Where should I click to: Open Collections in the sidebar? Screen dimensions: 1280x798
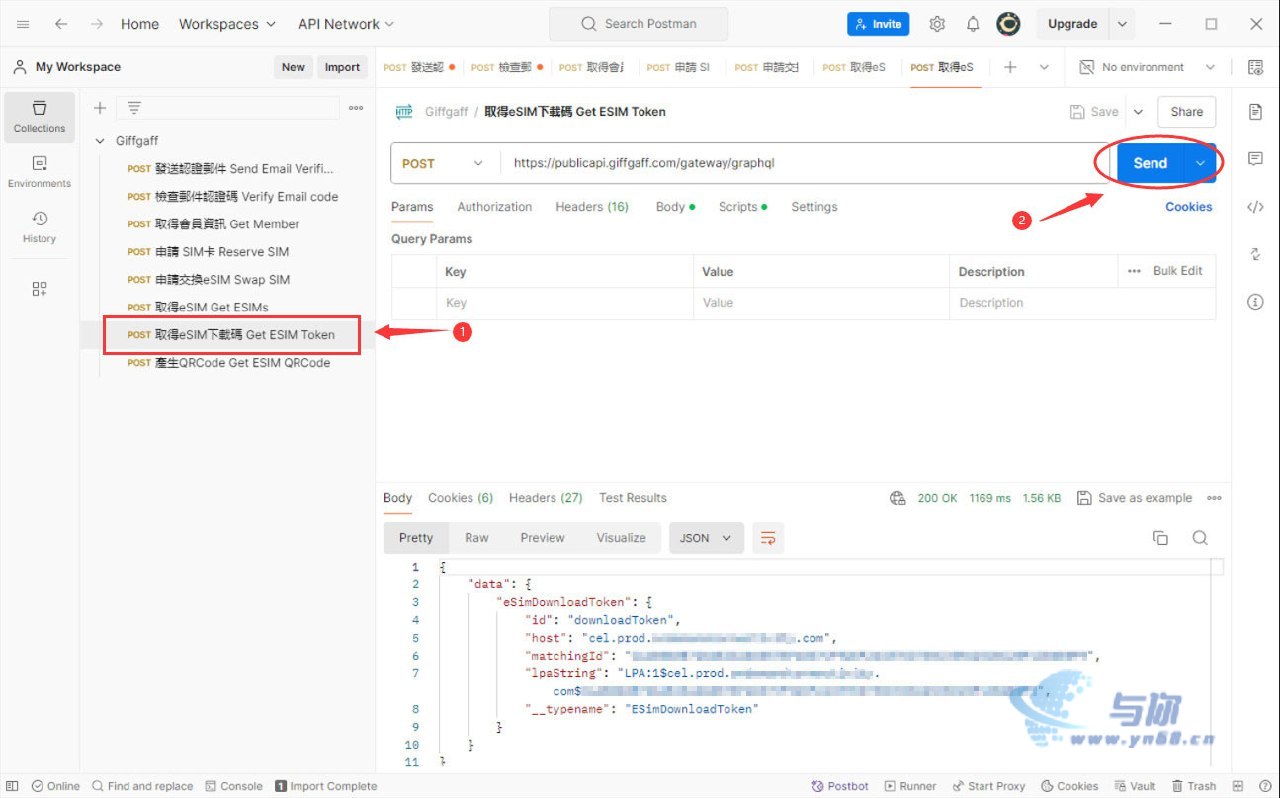pos(39,117)
